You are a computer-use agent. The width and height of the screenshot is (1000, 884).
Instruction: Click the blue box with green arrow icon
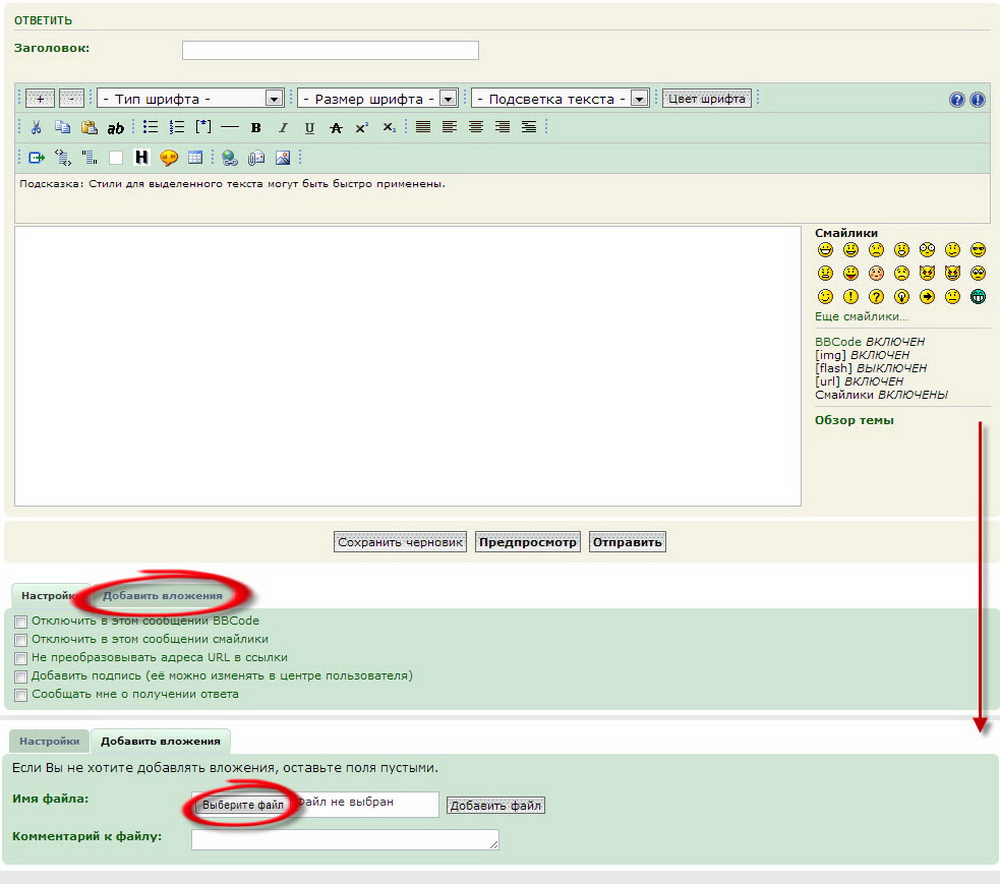click(x=36, y=158)
